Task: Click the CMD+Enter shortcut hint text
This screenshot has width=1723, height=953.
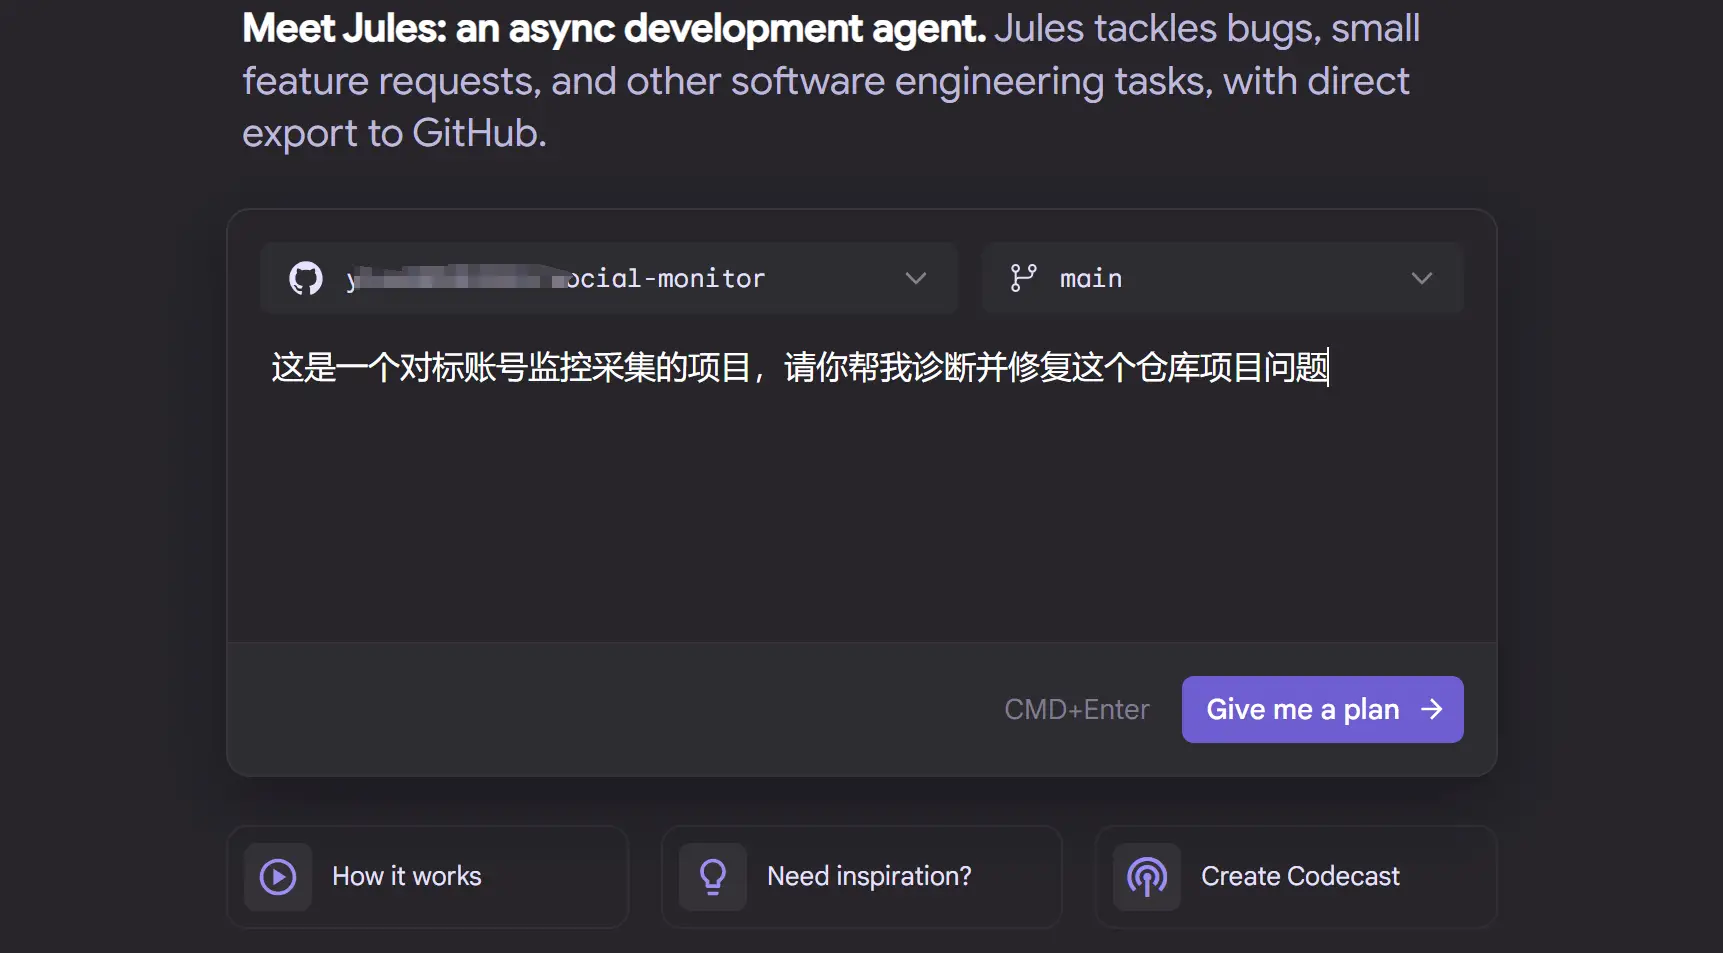Action: (1076, 710)
